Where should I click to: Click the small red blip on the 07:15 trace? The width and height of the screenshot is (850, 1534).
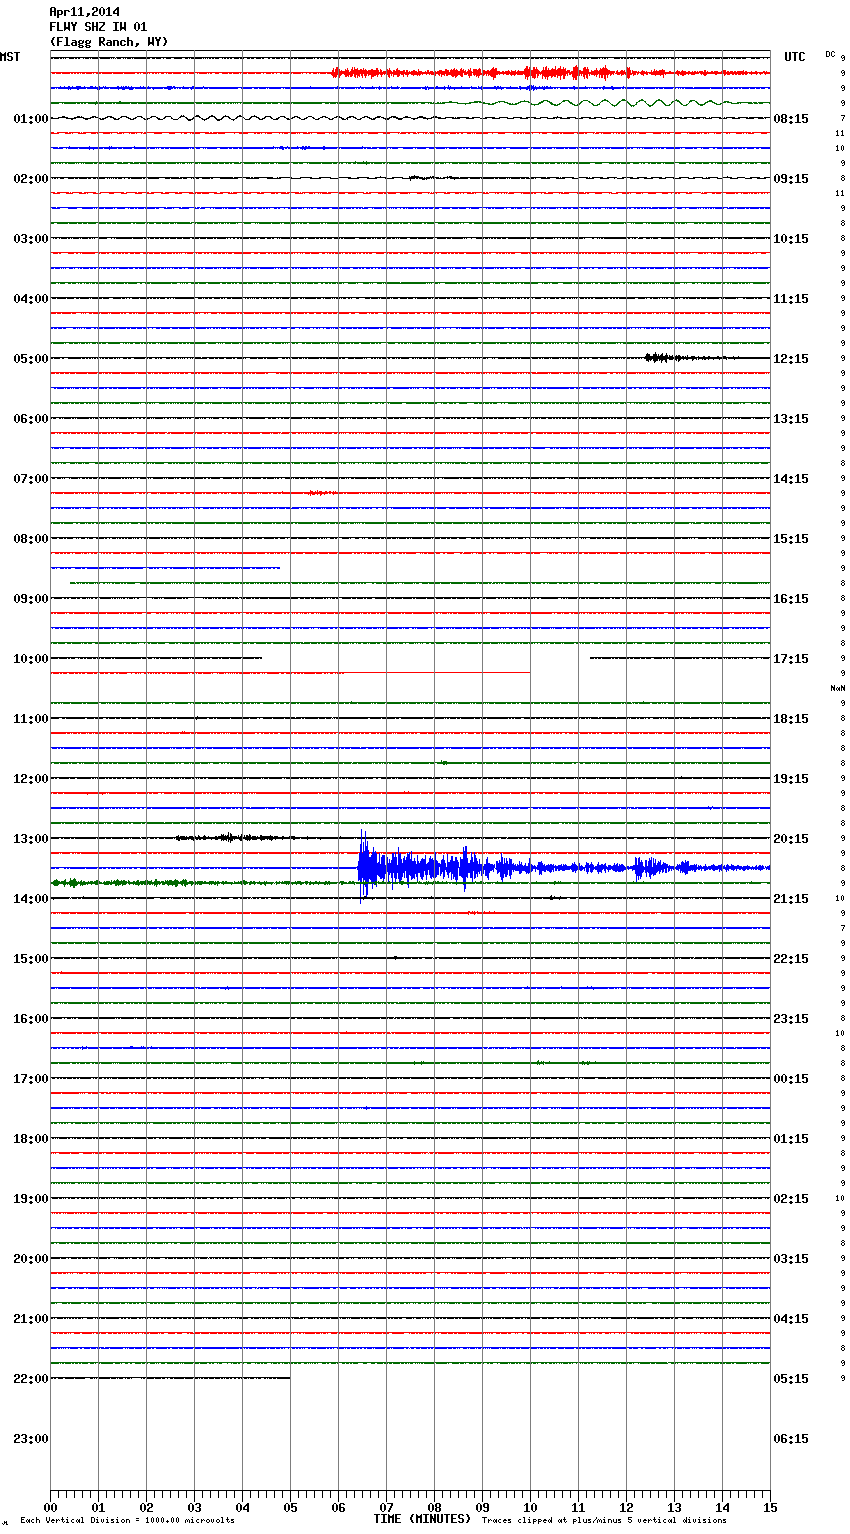(322, 493)
